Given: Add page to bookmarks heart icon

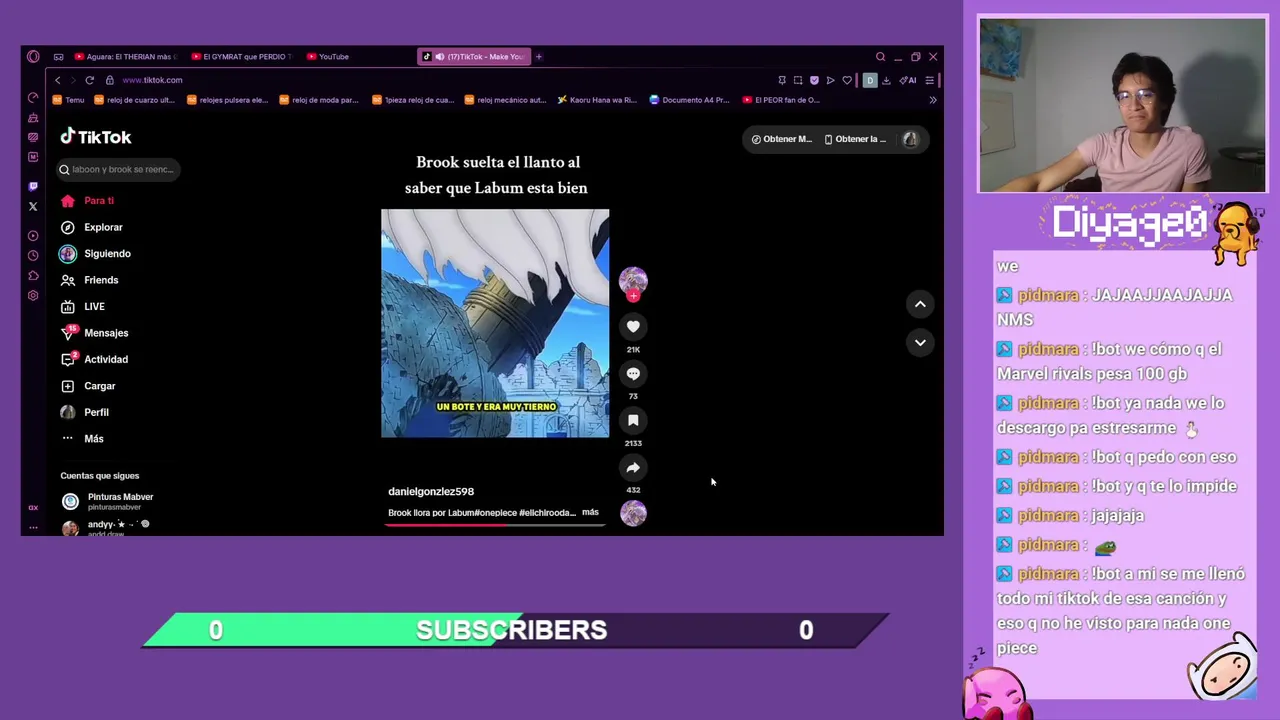Looking at the screenshot, I should coord(847,80).
